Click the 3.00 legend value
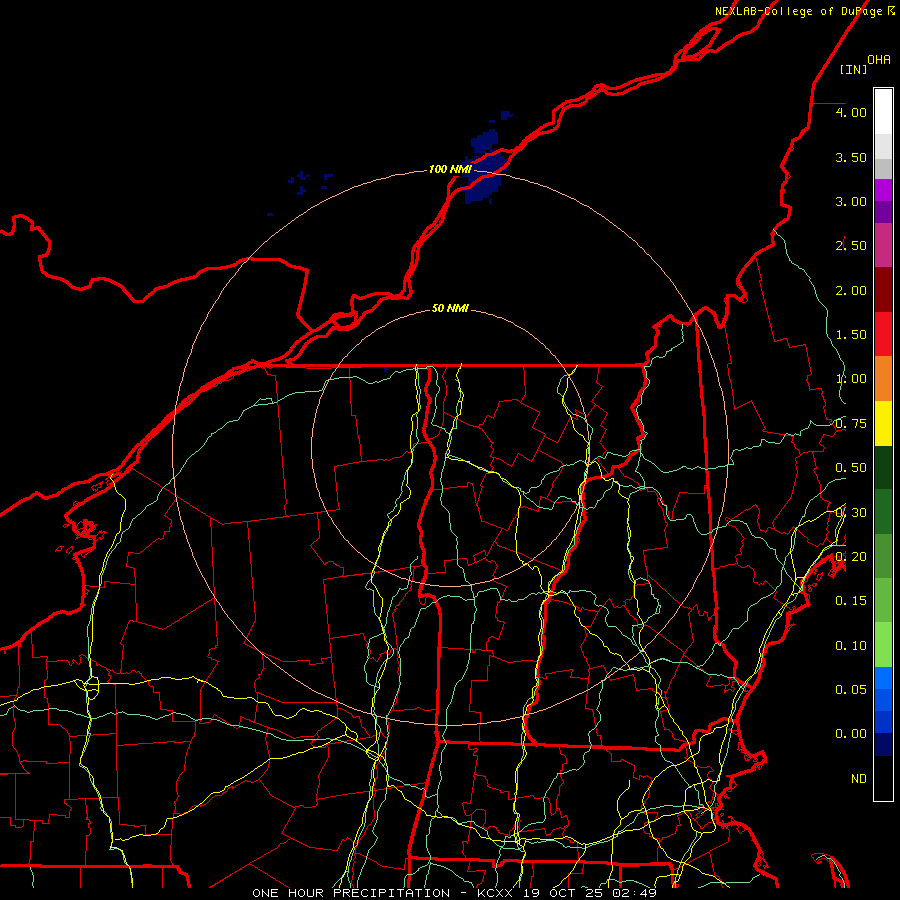The image size is (900, 900). pyautogui.click(x=851, y=201)
